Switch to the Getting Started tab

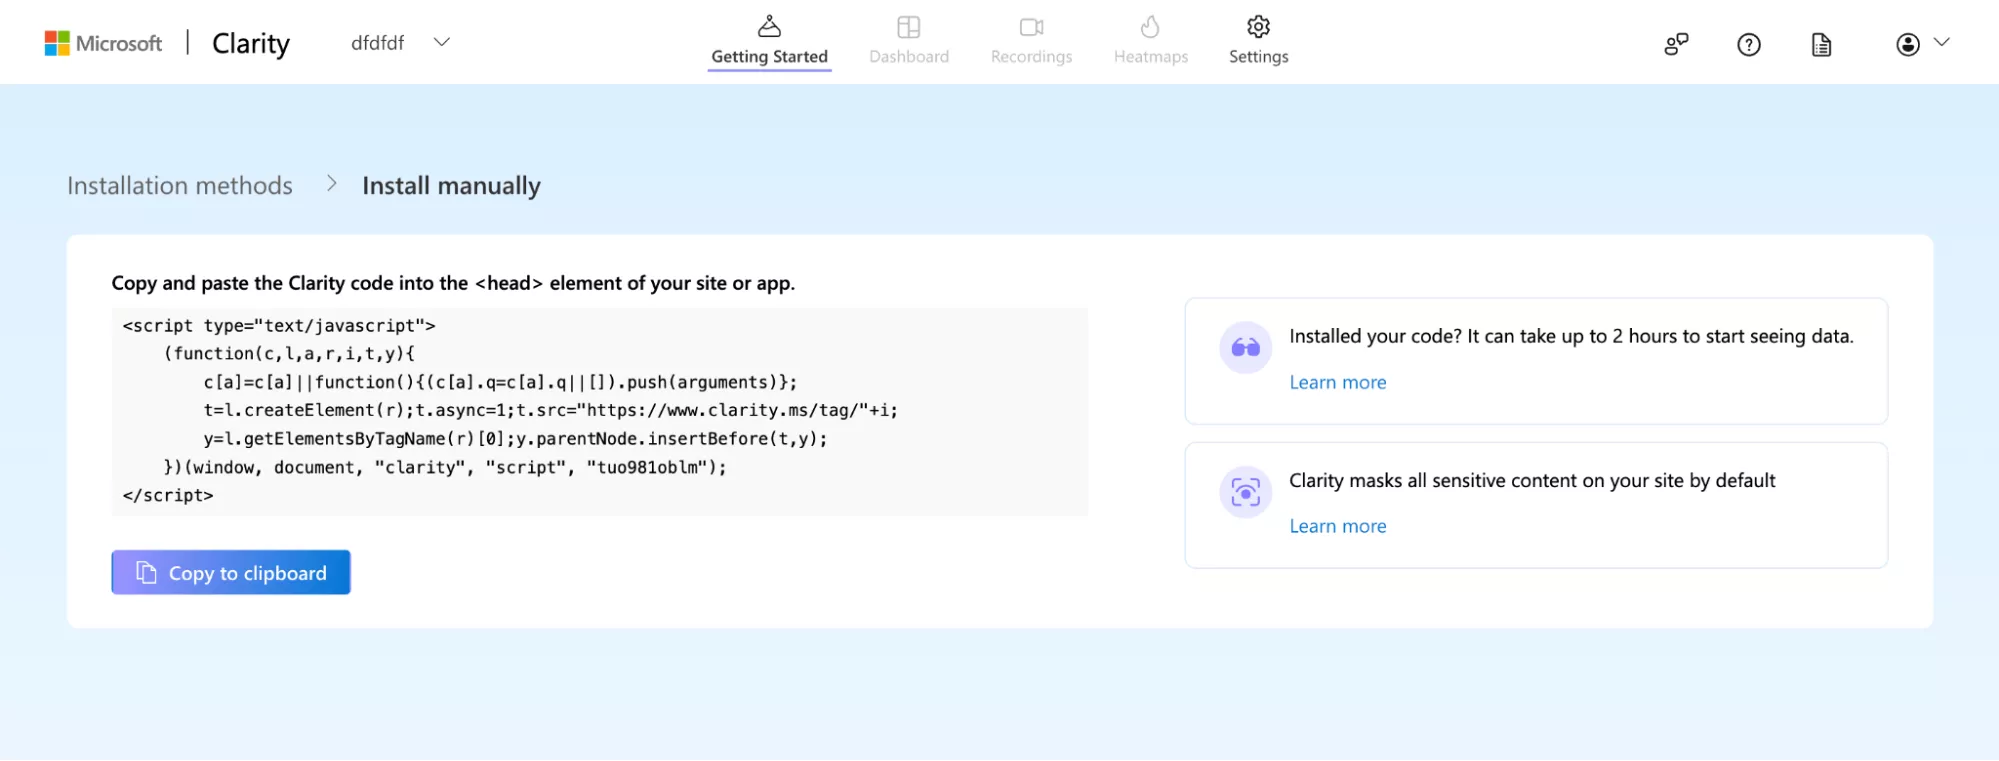tap(769, 57)
